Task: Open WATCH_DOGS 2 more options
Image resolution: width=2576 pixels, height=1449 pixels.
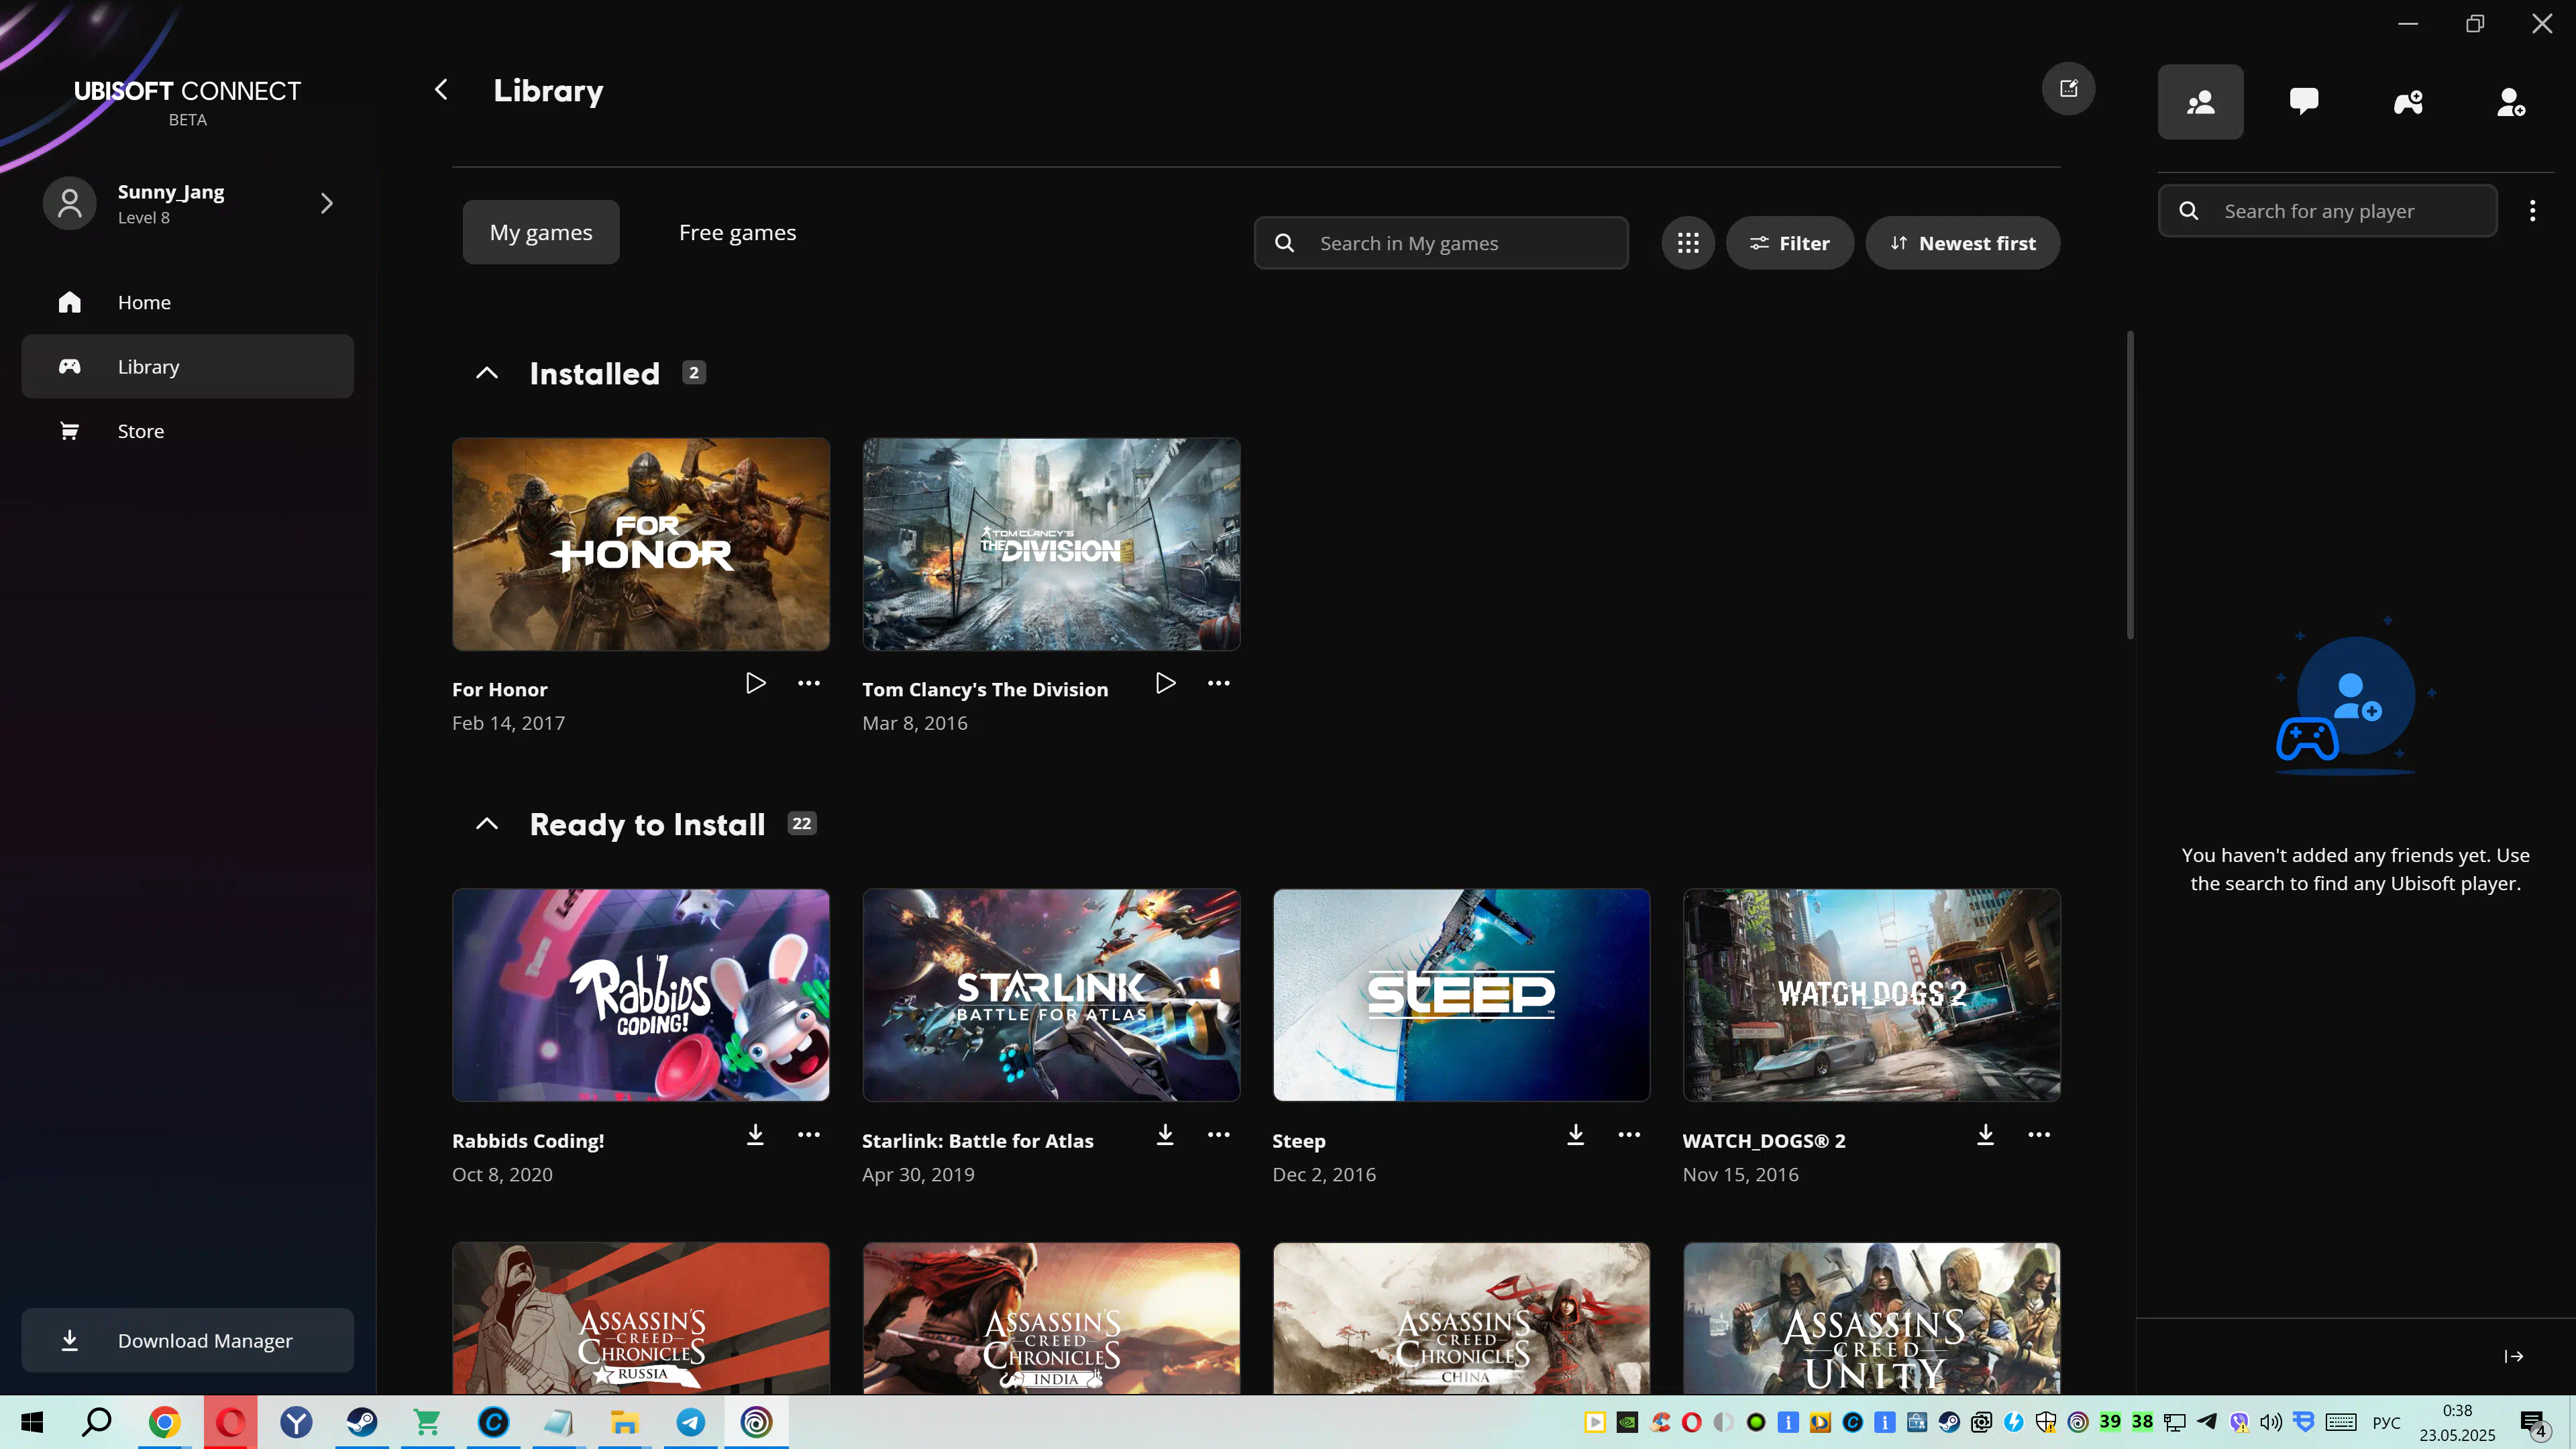Action: [2039, 1134]
